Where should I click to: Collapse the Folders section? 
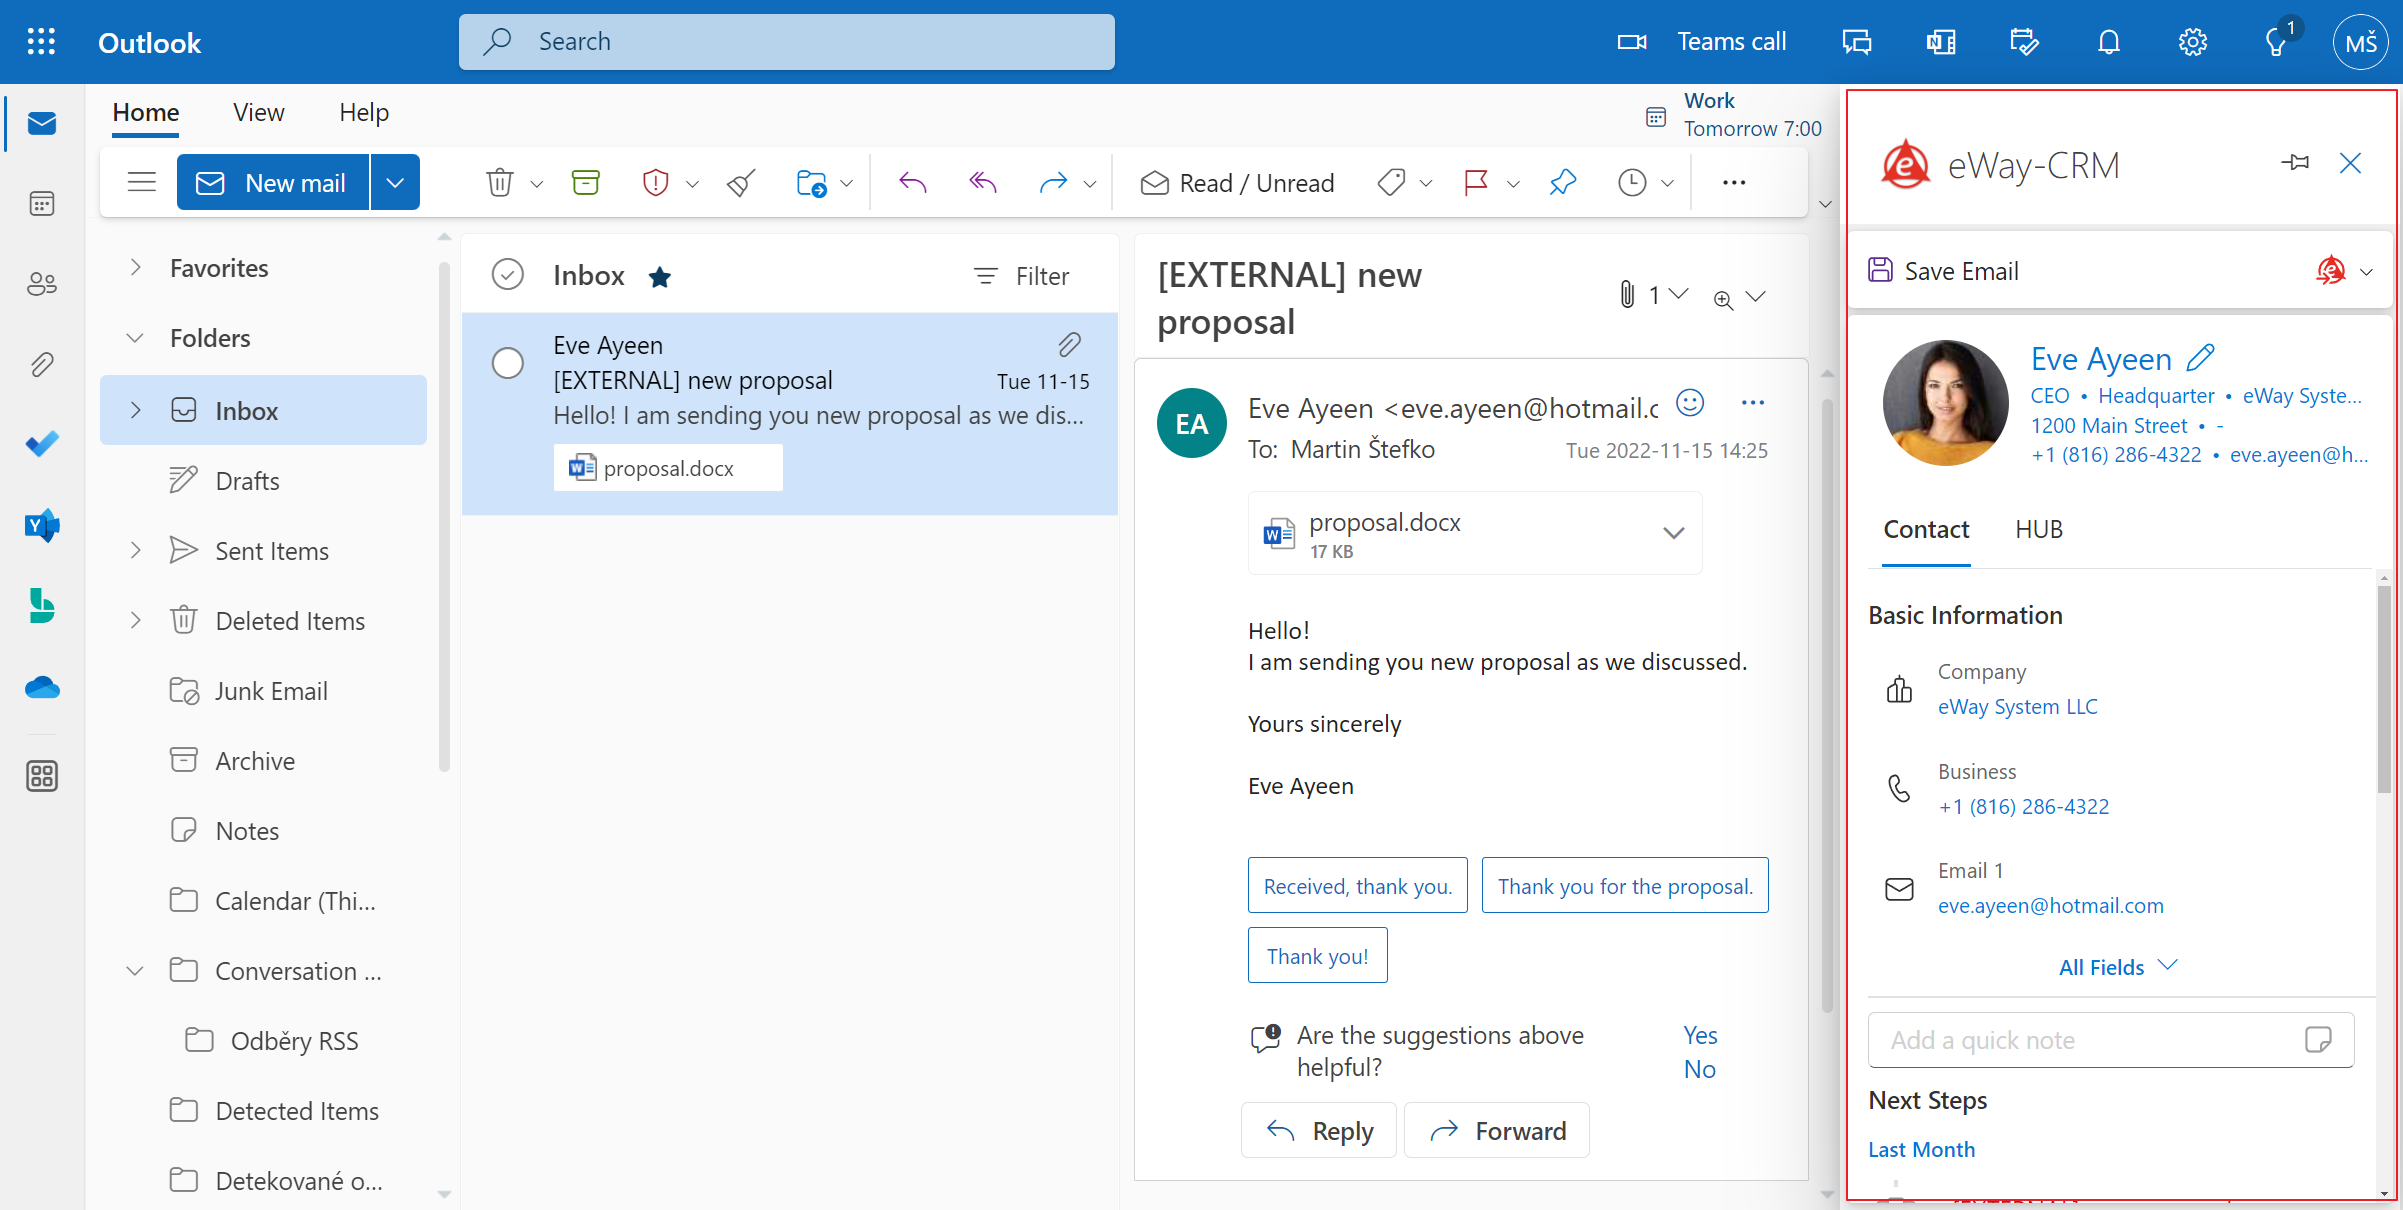pos(135,338)
